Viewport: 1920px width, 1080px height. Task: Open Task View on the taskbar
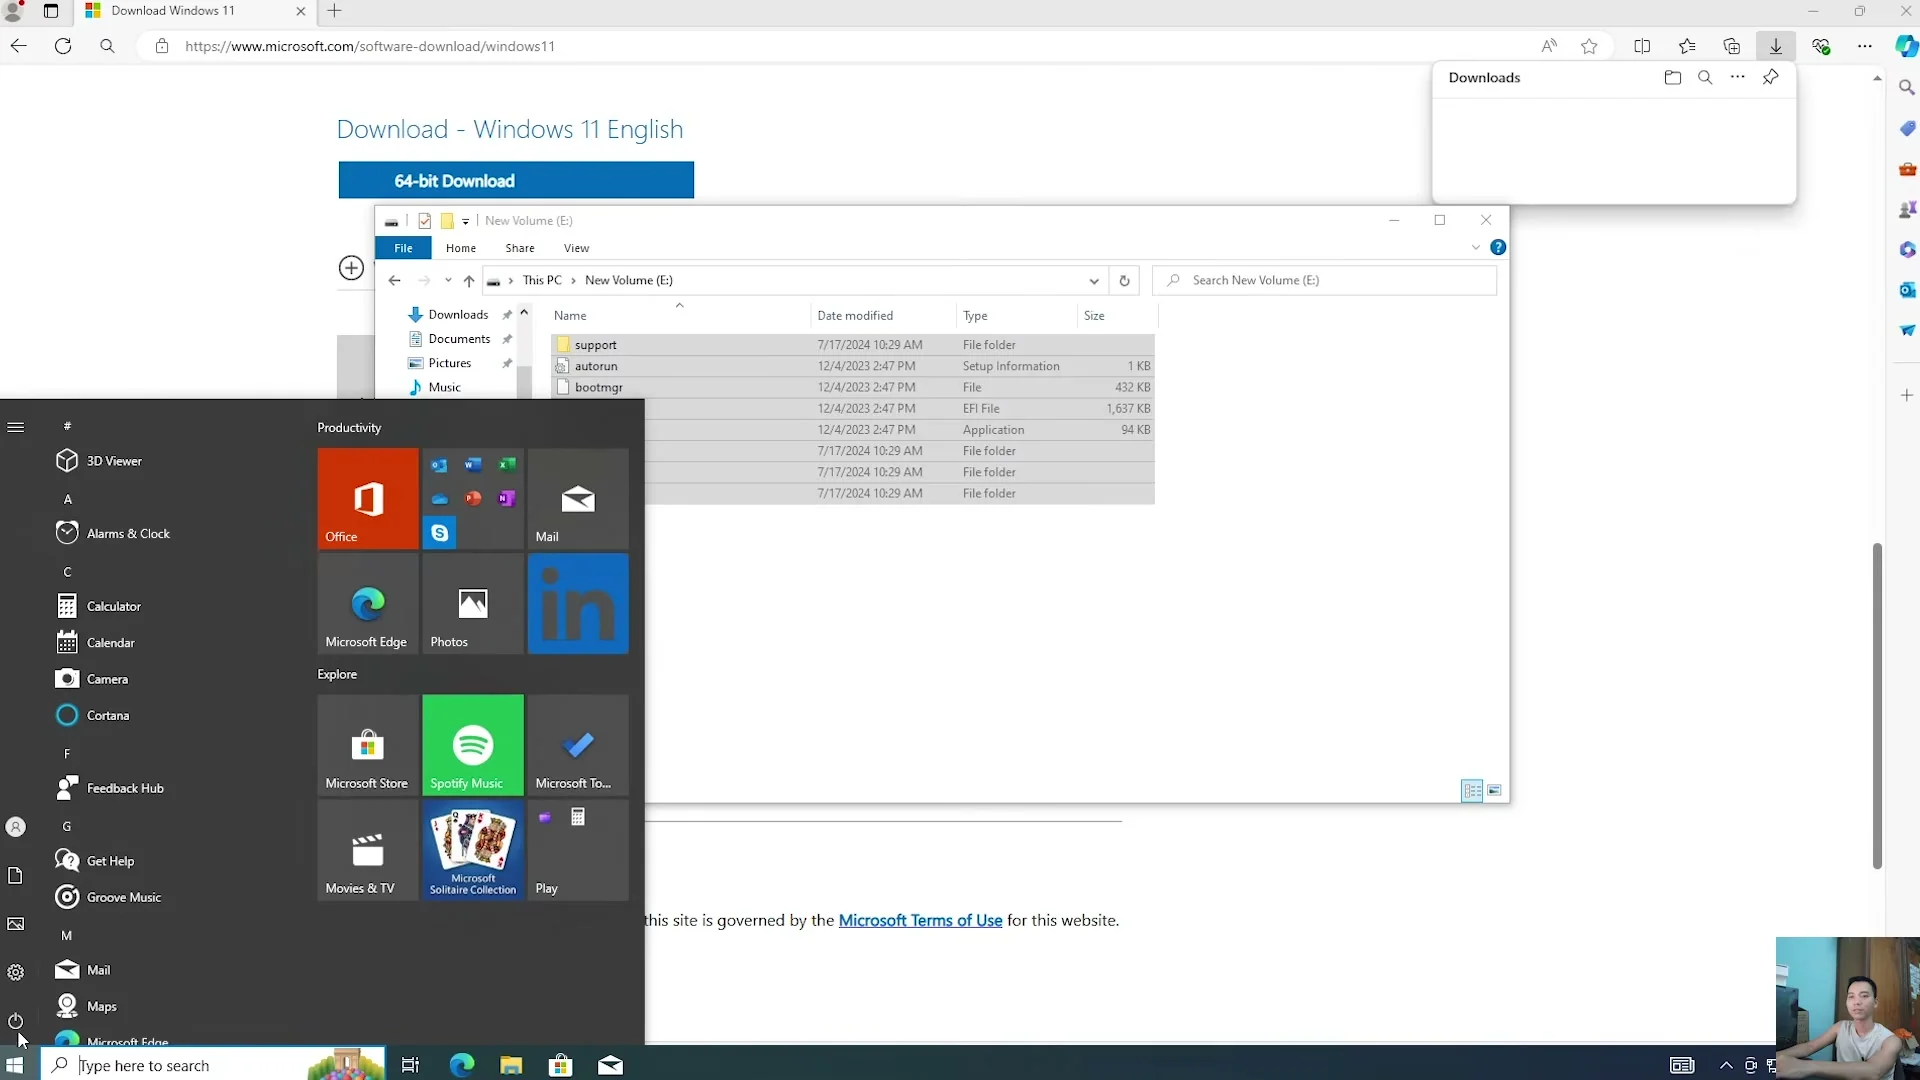(410, 1065)
